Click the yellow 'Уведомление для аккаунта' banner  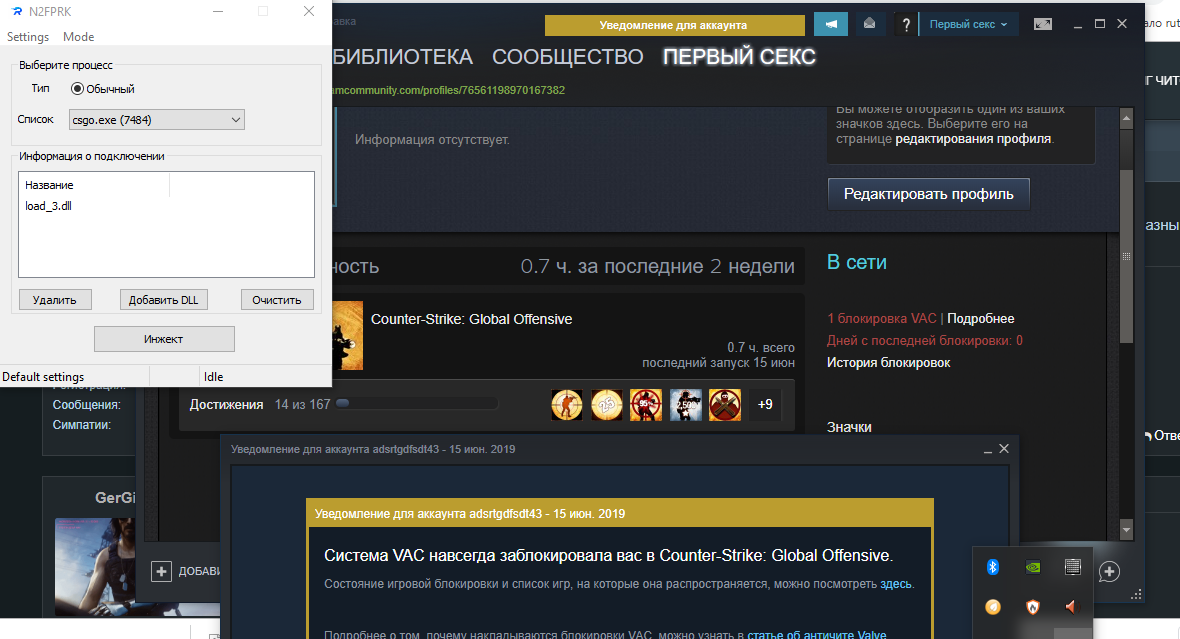pyautogui.click(x=674, y=25)
